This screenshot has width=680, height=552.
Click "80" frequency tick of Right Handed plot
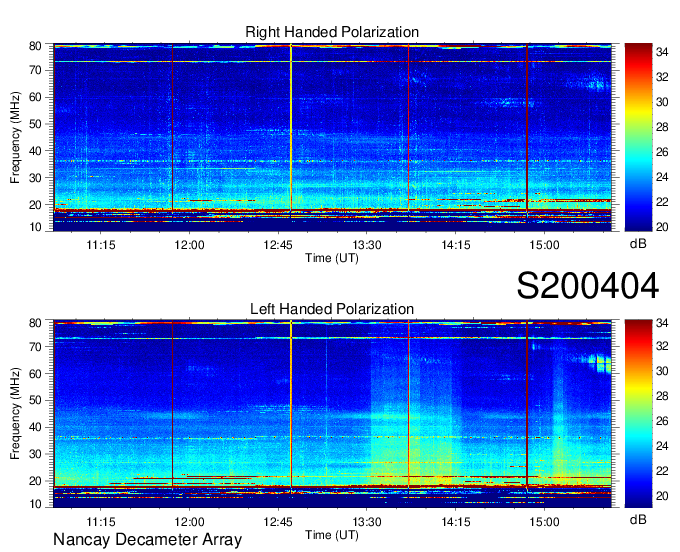pyautogui.click(x=35, y=46)
